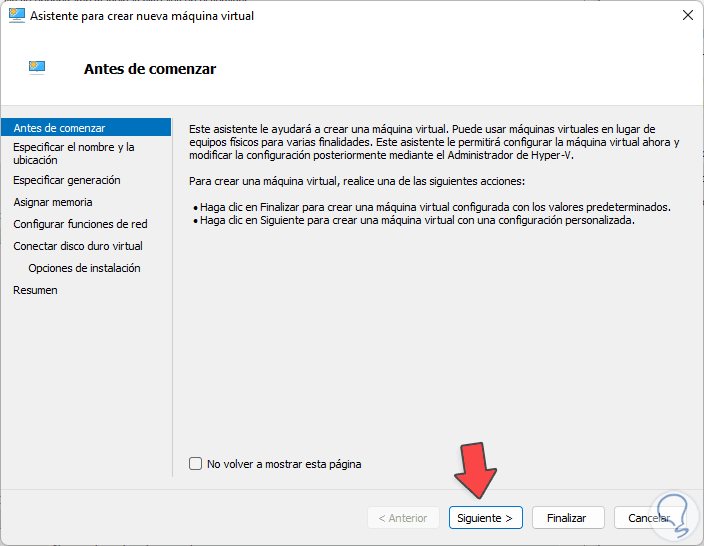Click the 'Haga clic en Finalizar' bullet text
The height and width of the screenshot is (546, 704).
(435, 207)
